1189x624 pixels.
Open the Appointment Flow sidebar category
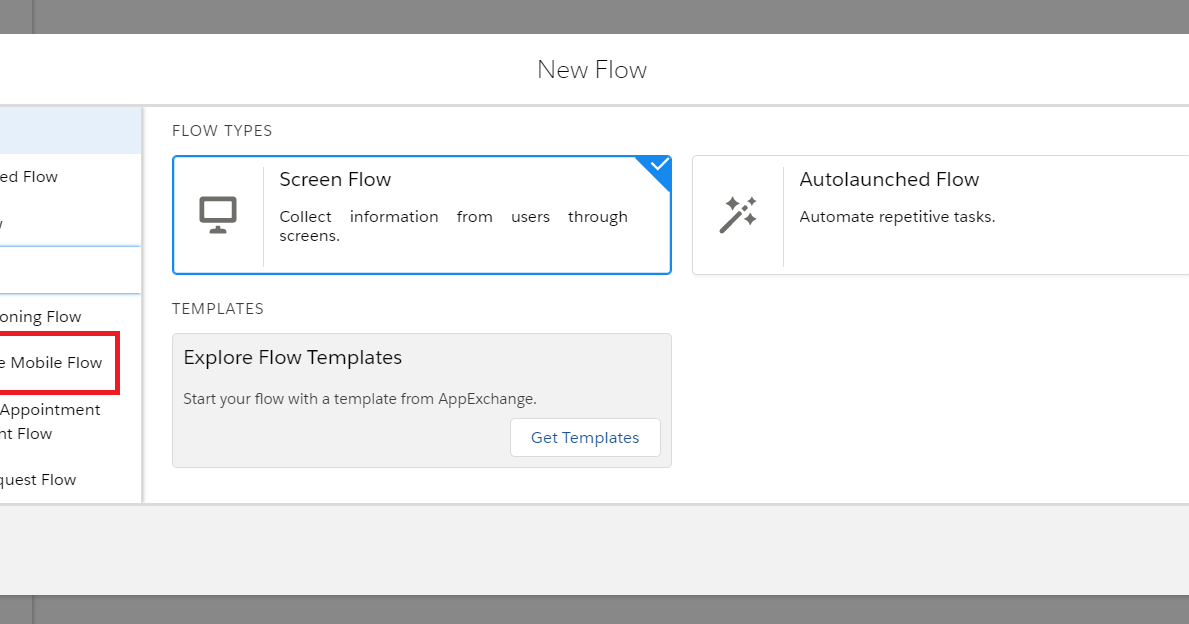[50, 421]
